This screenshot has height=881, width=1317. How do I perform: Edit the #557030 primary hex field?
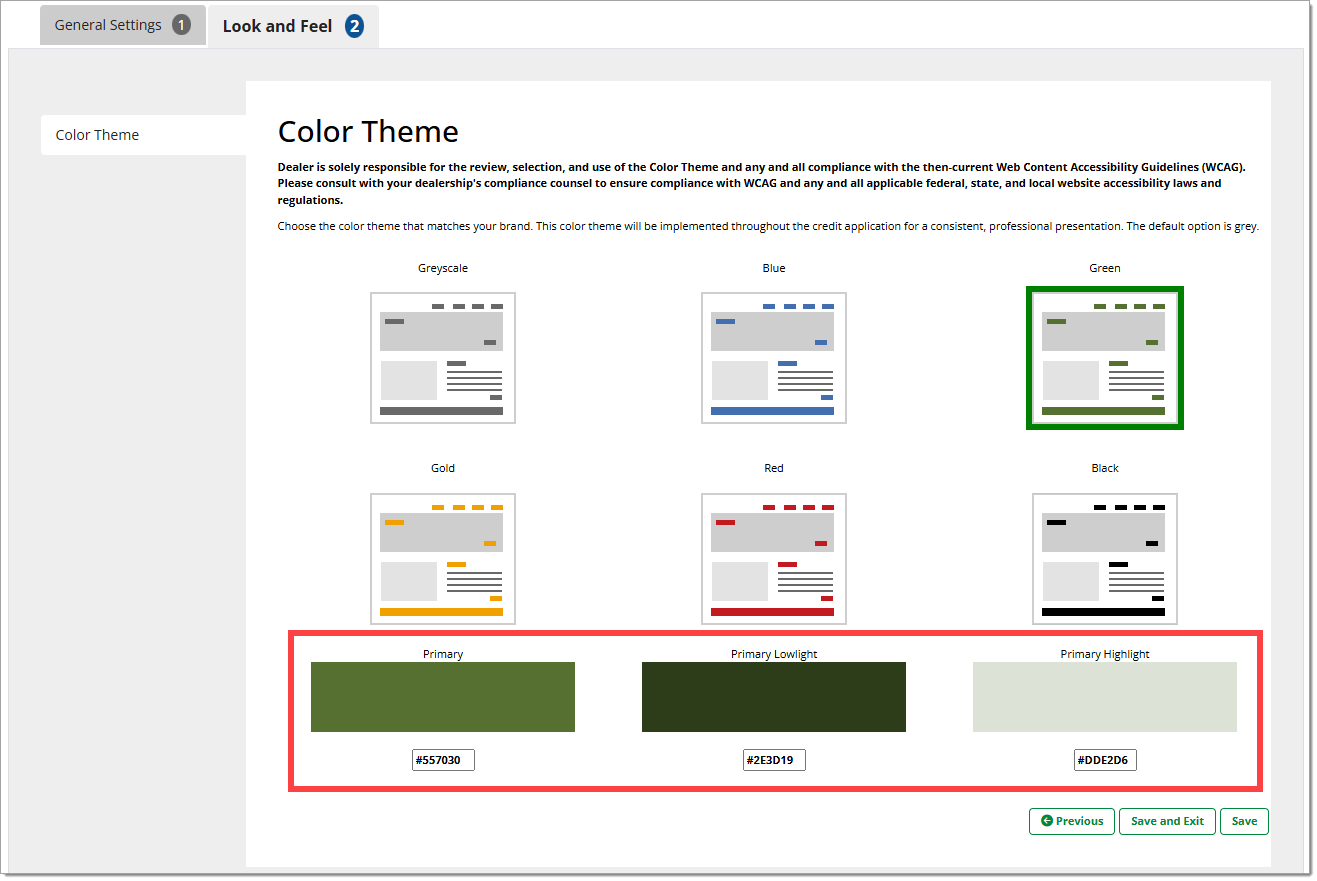click(443, 760)
